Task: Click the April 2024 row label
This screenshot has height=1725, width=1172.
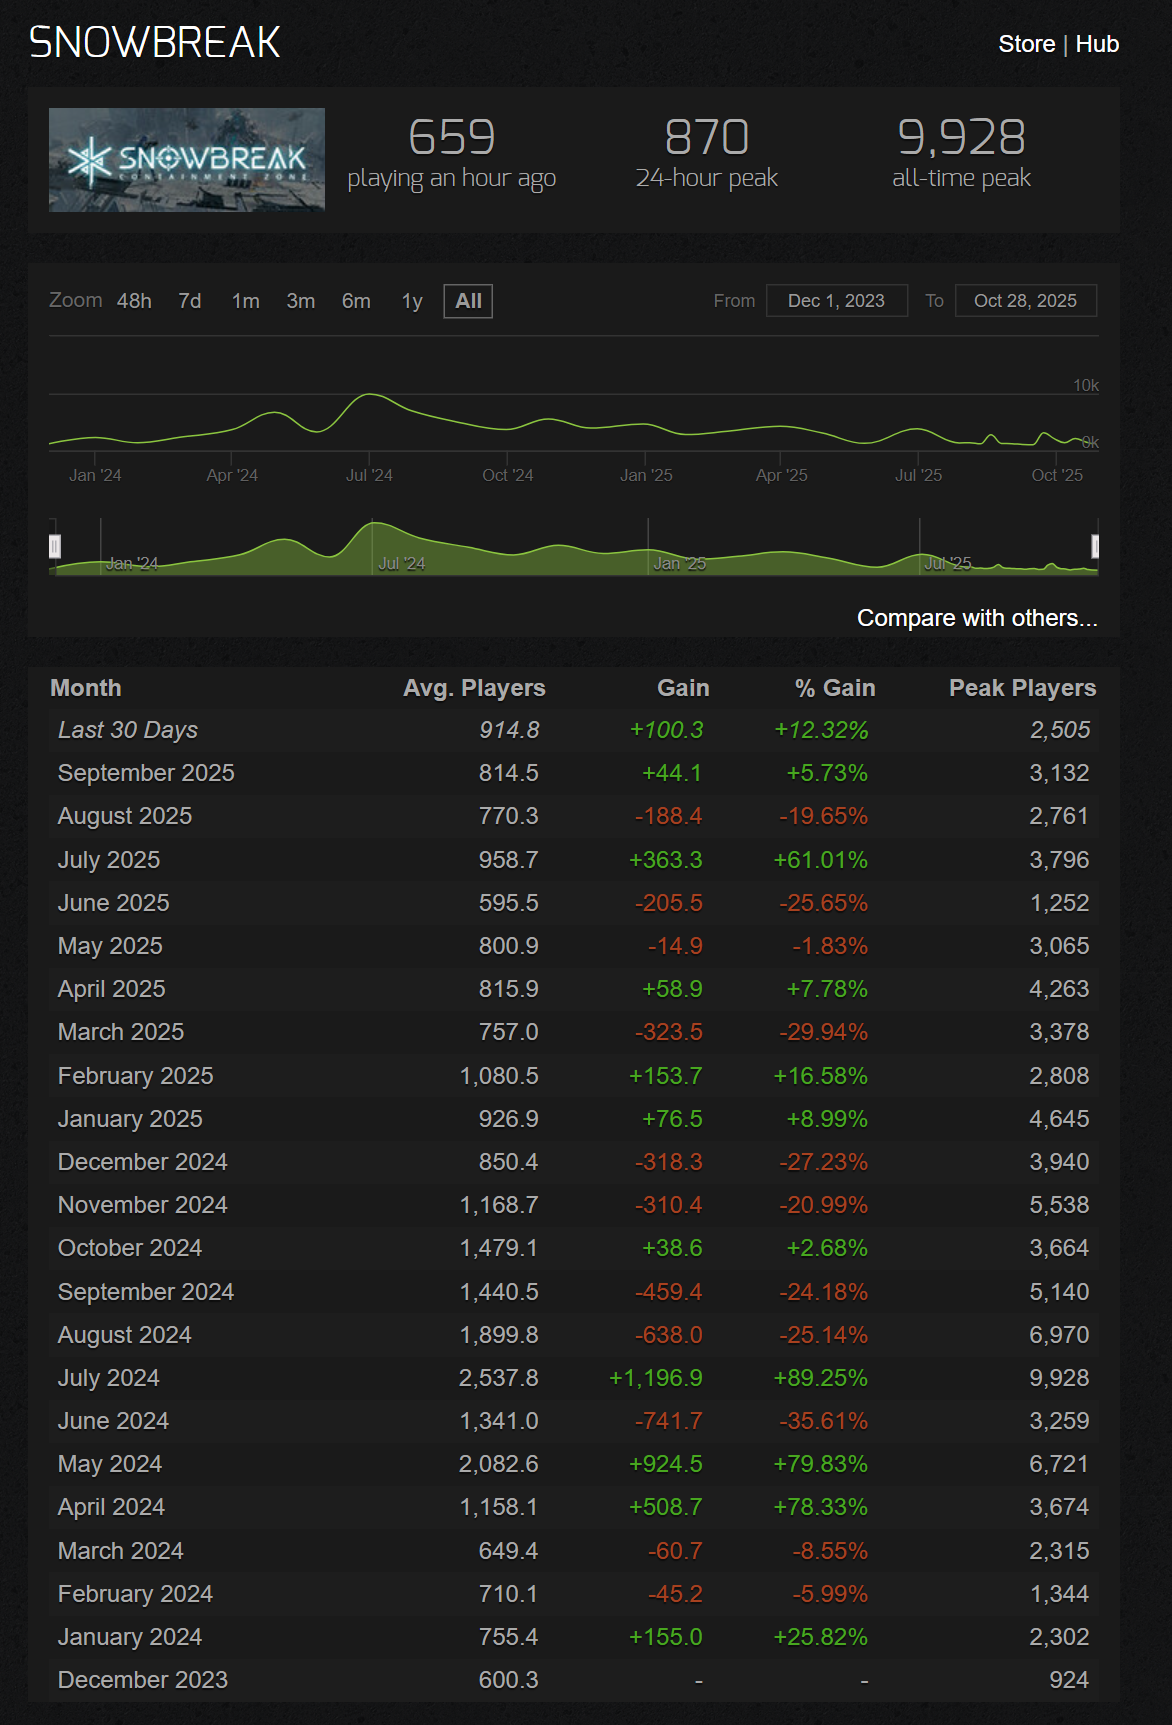Action: tap(112, 1507)
